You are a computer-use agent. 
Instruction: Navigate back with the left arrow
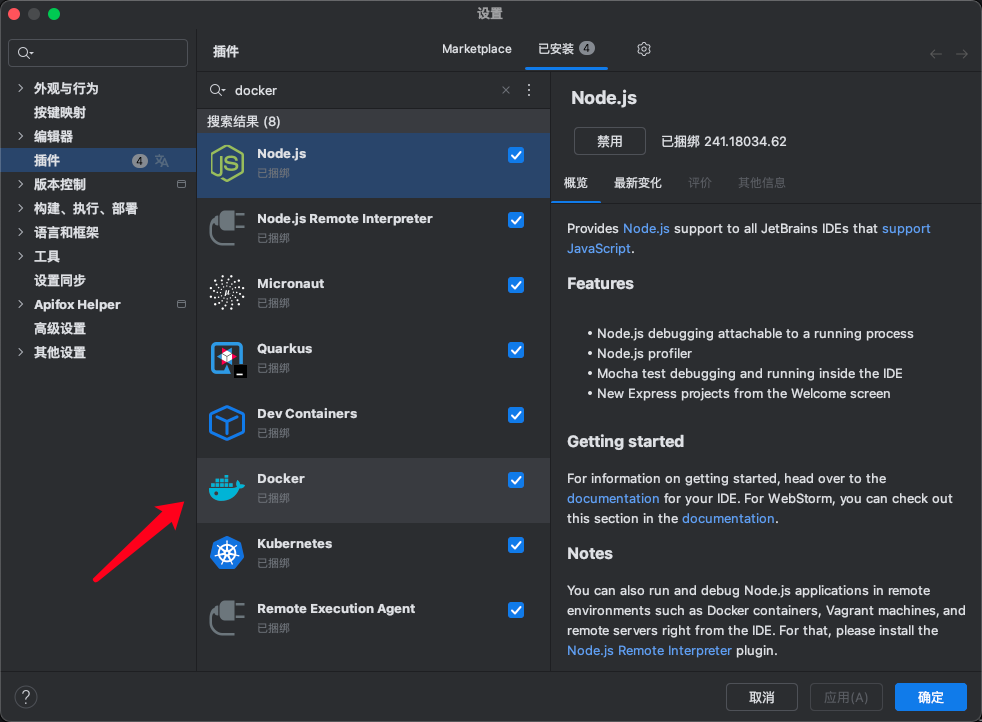pyautogui.click(x=936, y=54)
